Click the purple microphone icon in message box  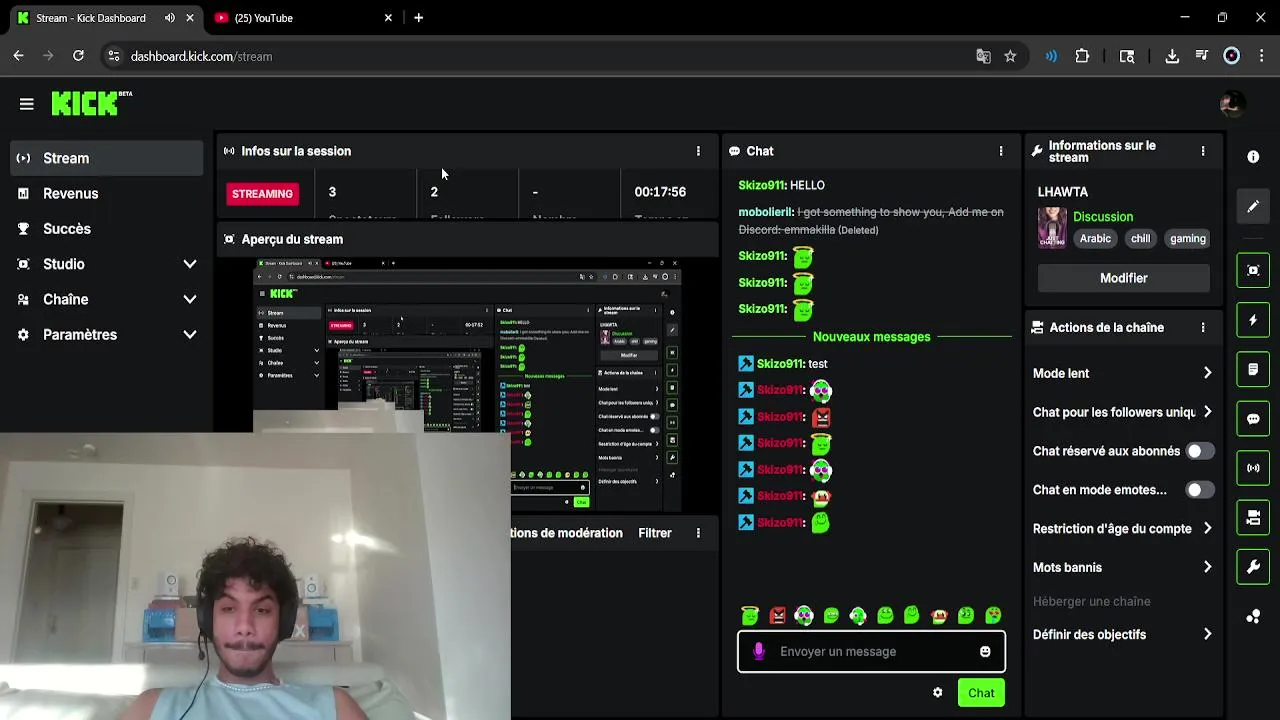pyautogui.click(x=759, y=652)
